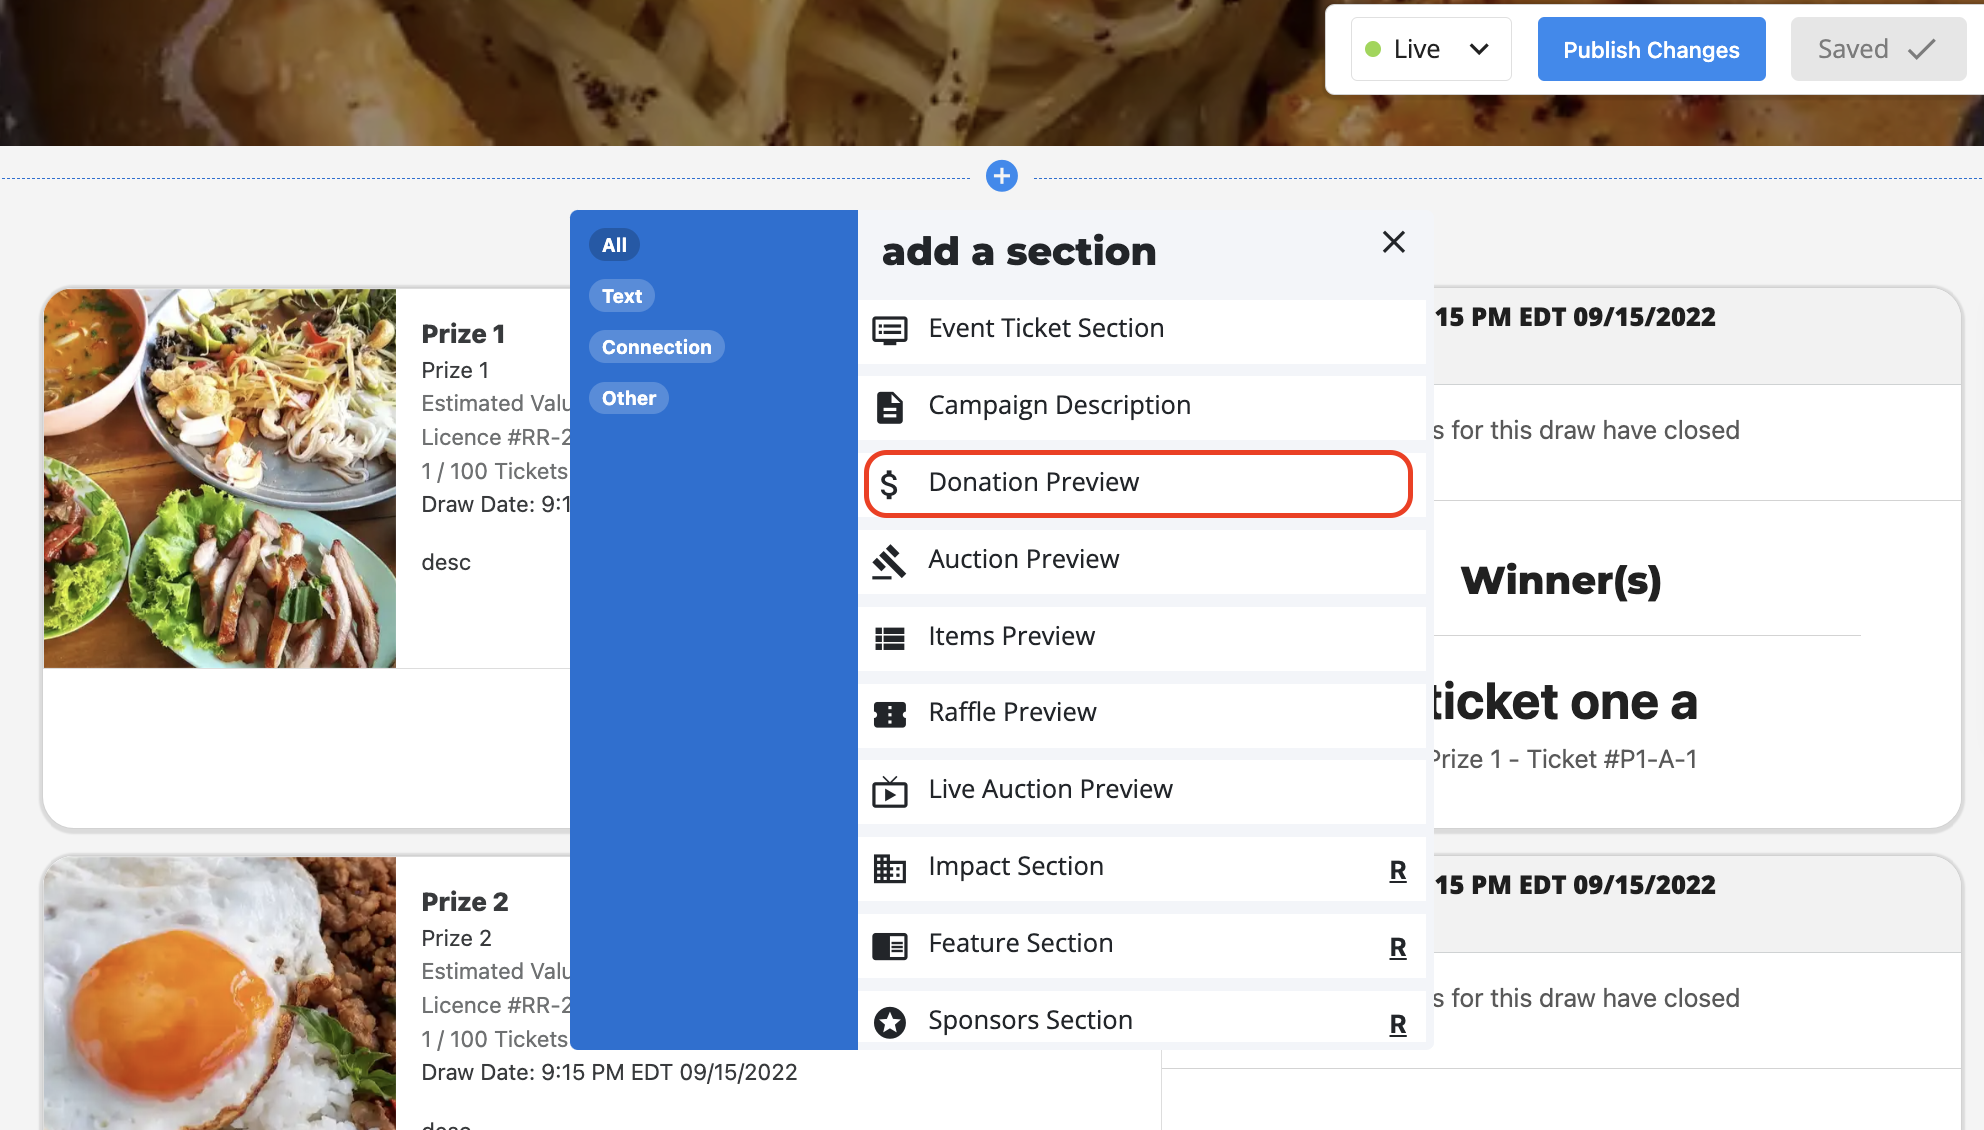The width and height of the screenshot is (1984, 1130).
Task: Click the Prize 1 food thumbnail
Action: point(220,478)
